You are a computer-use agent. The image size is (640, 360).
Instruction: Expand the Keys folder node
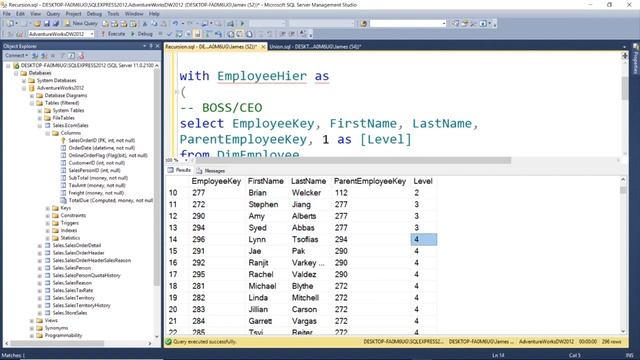(47, 208)
